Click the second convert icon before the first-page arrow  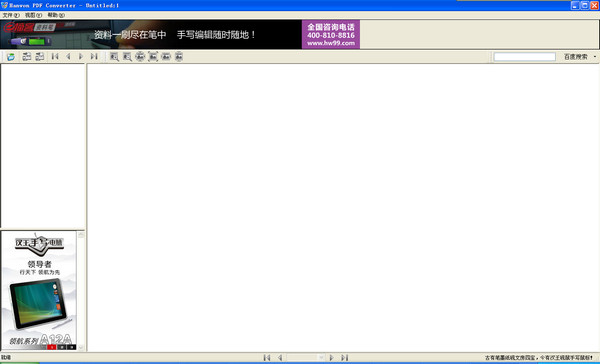pyautogui.click(x=39, y=57)
